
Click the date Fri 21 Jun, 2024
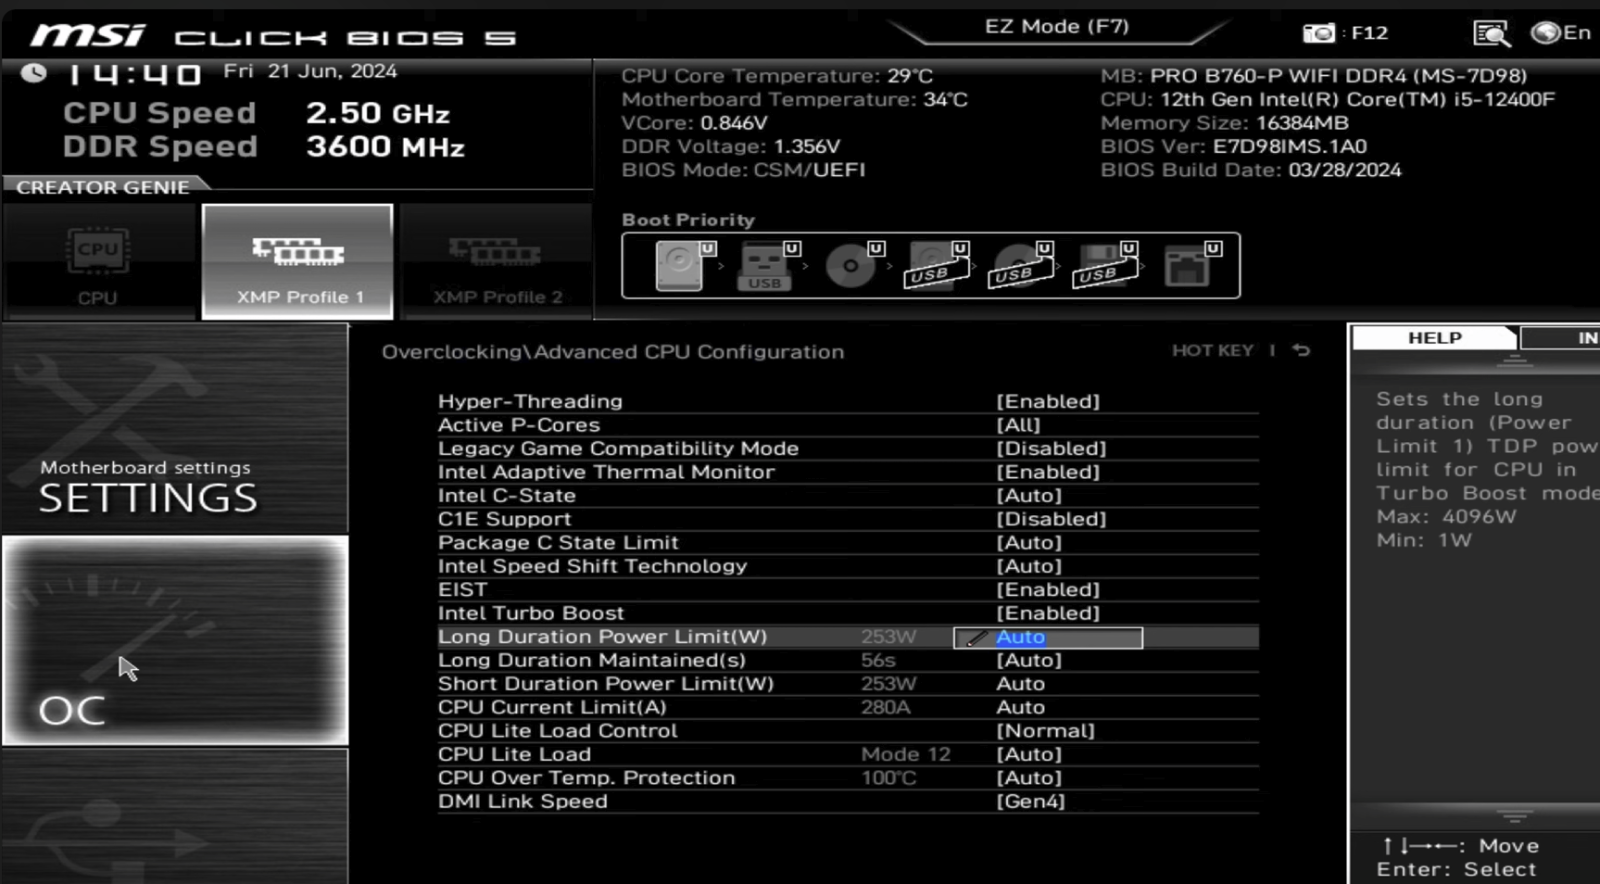(x=310, y=71)
